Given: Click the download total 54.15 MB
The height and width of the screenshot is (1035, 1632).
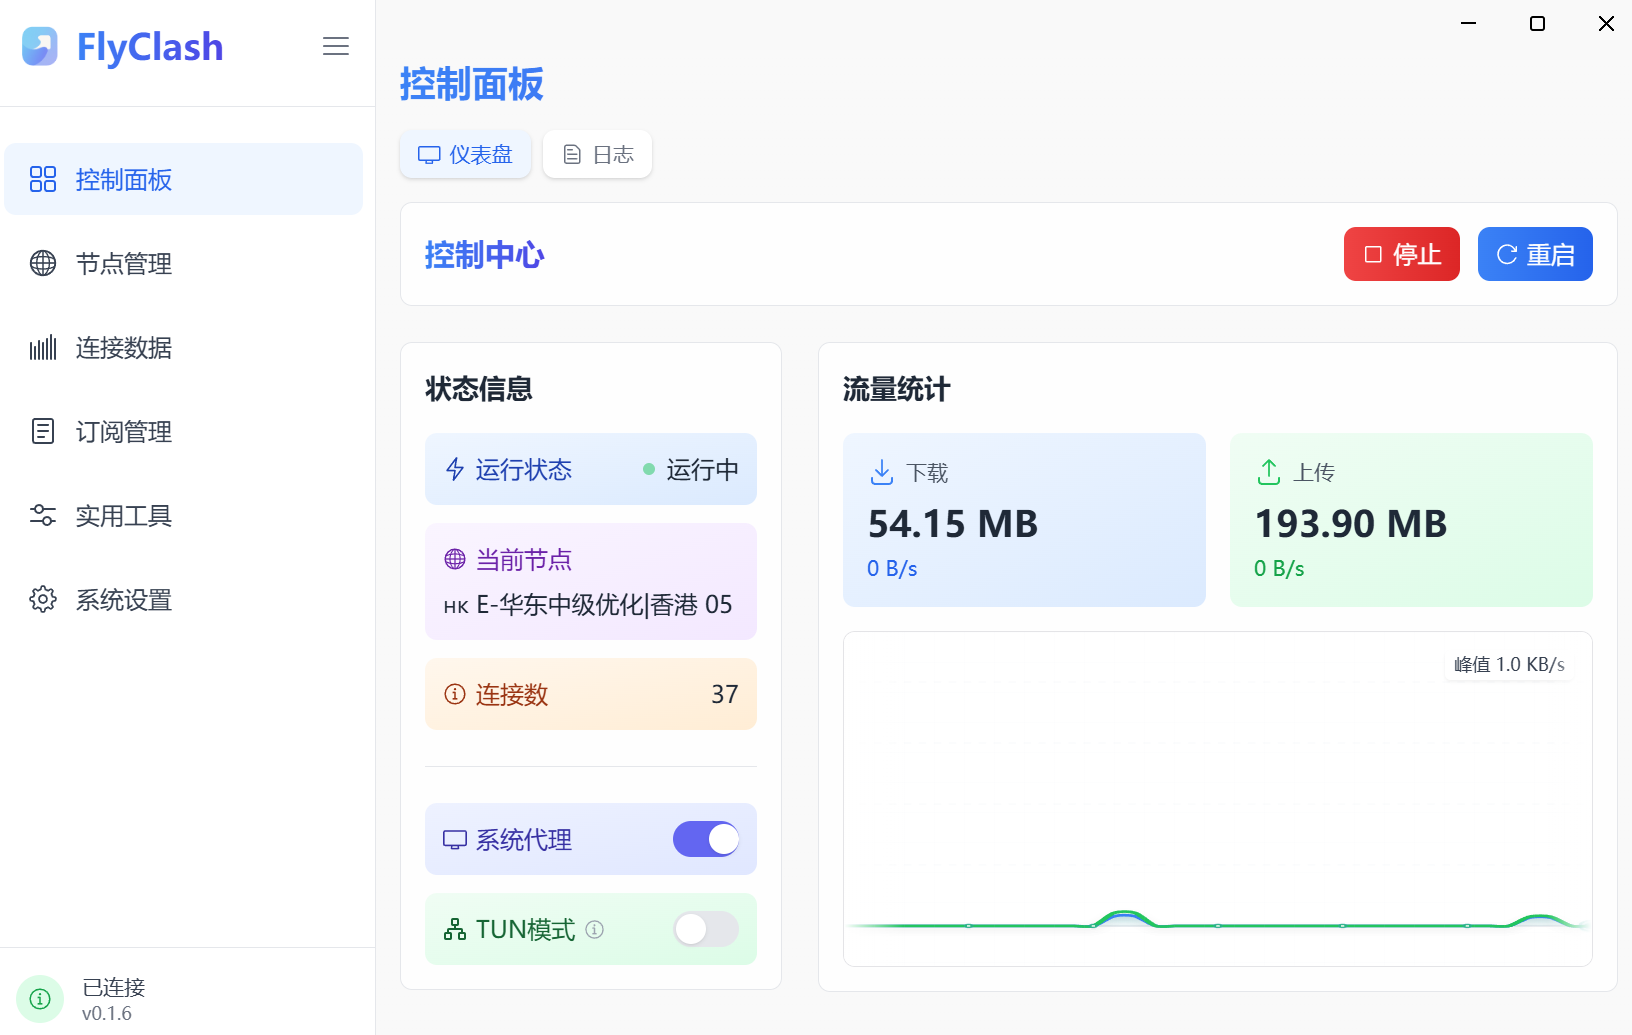Looking at the screenshot, I should [953, 524].
